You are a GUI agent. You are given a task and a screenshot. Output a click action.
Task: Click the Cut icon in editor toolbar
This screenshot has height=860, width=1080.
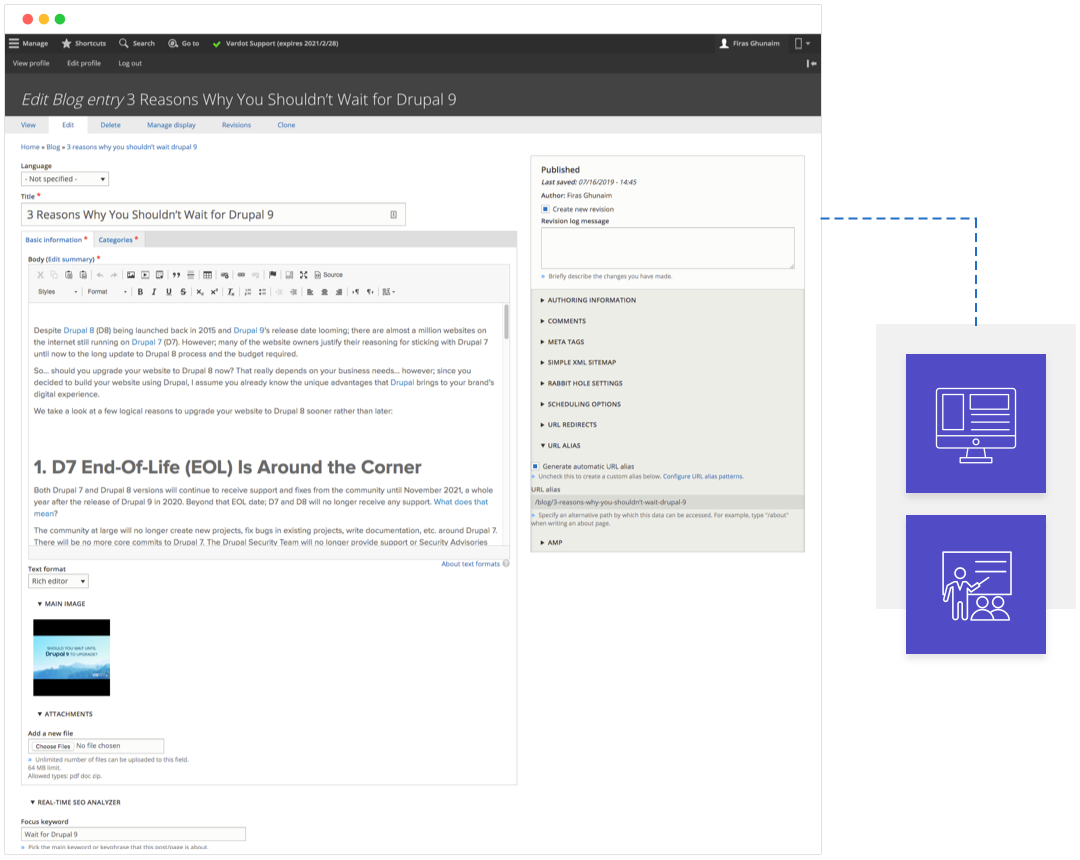[40, 275]
